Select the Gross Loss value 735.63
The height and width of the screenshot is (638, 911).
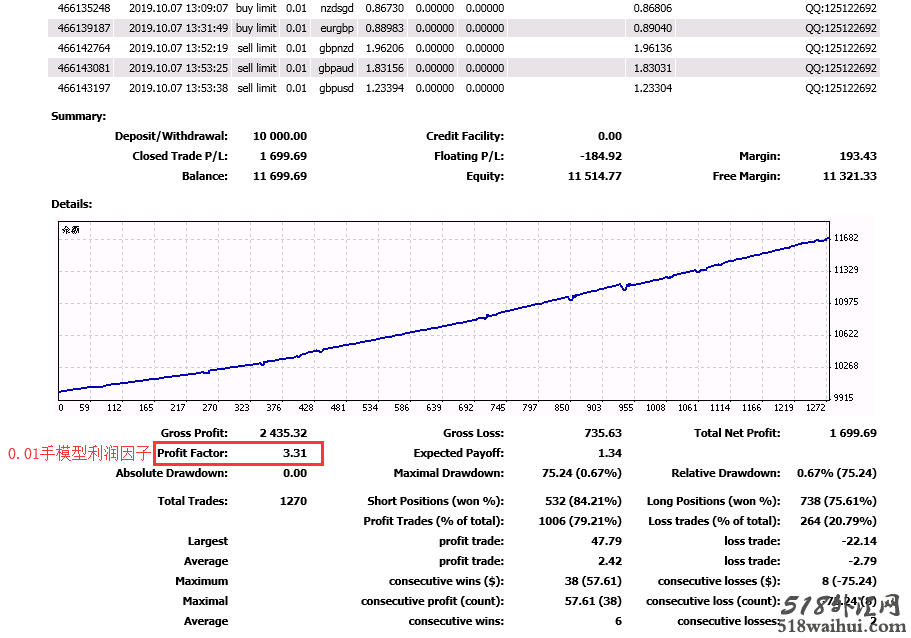(x=603, y=433)
